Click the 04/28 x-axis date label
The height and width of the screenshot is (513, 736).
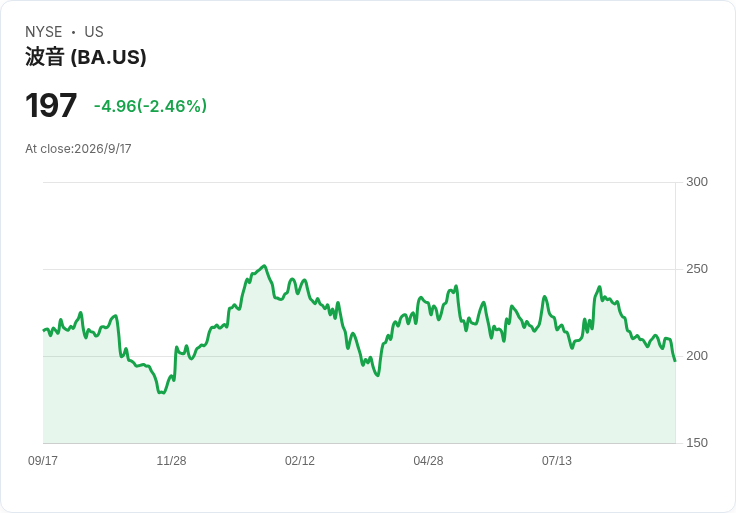(428, 461)
